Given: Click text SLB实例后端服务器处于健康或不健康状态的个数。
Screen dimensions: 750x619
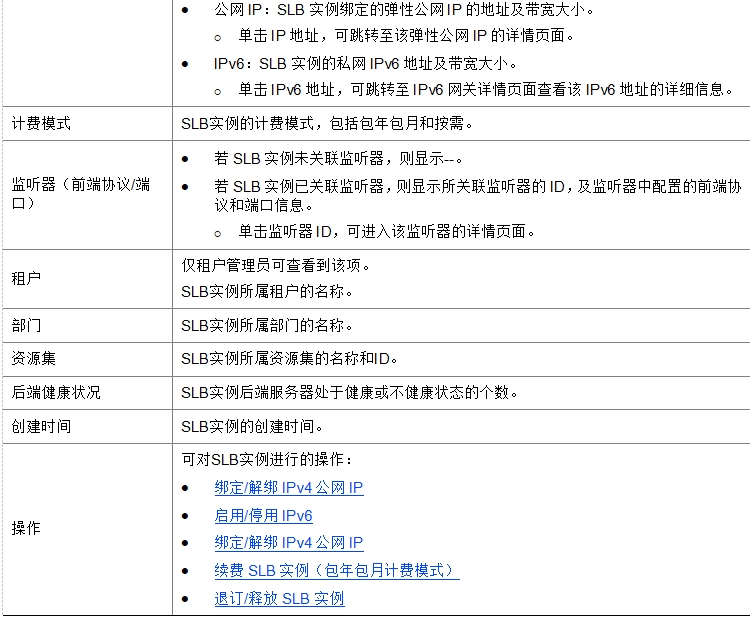Looking at the screenshot, I should 350,392.
